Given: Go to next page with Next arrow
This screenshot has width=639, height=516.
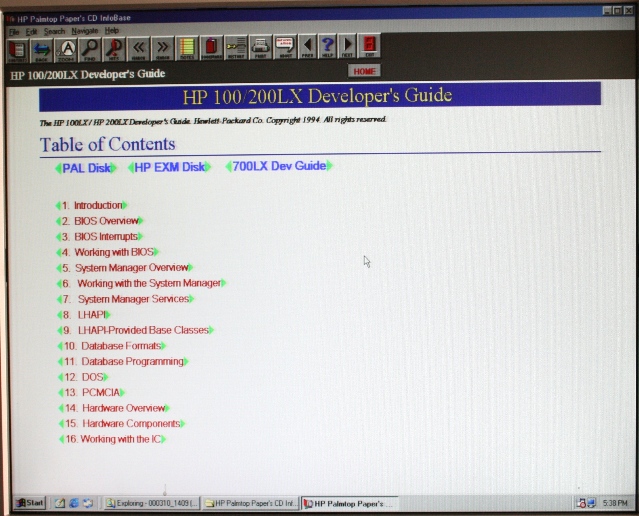Looking at the screenshot, I should tap(347, 45).
